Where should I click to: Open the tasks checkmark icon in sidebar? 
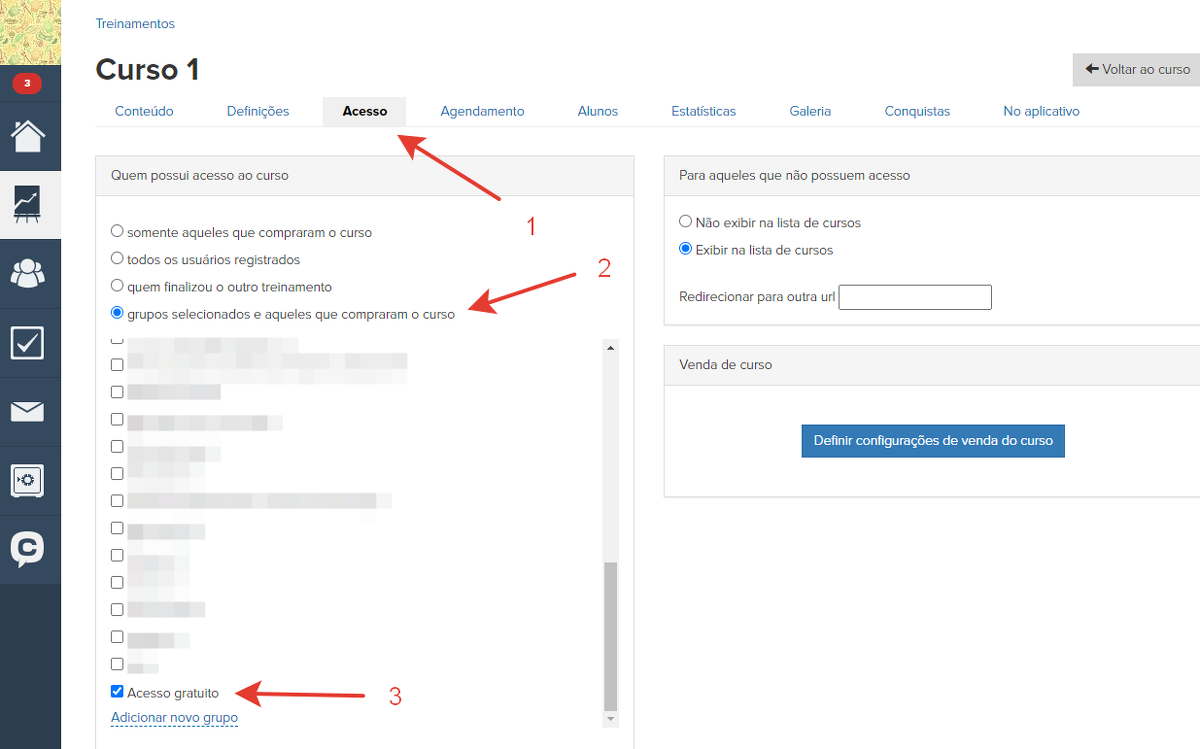28,342
